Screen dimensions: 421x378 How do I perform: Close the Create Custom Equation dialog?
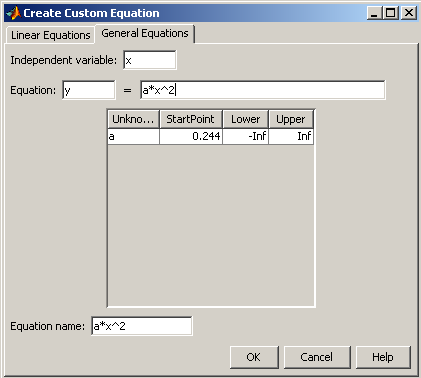(409, 13)
